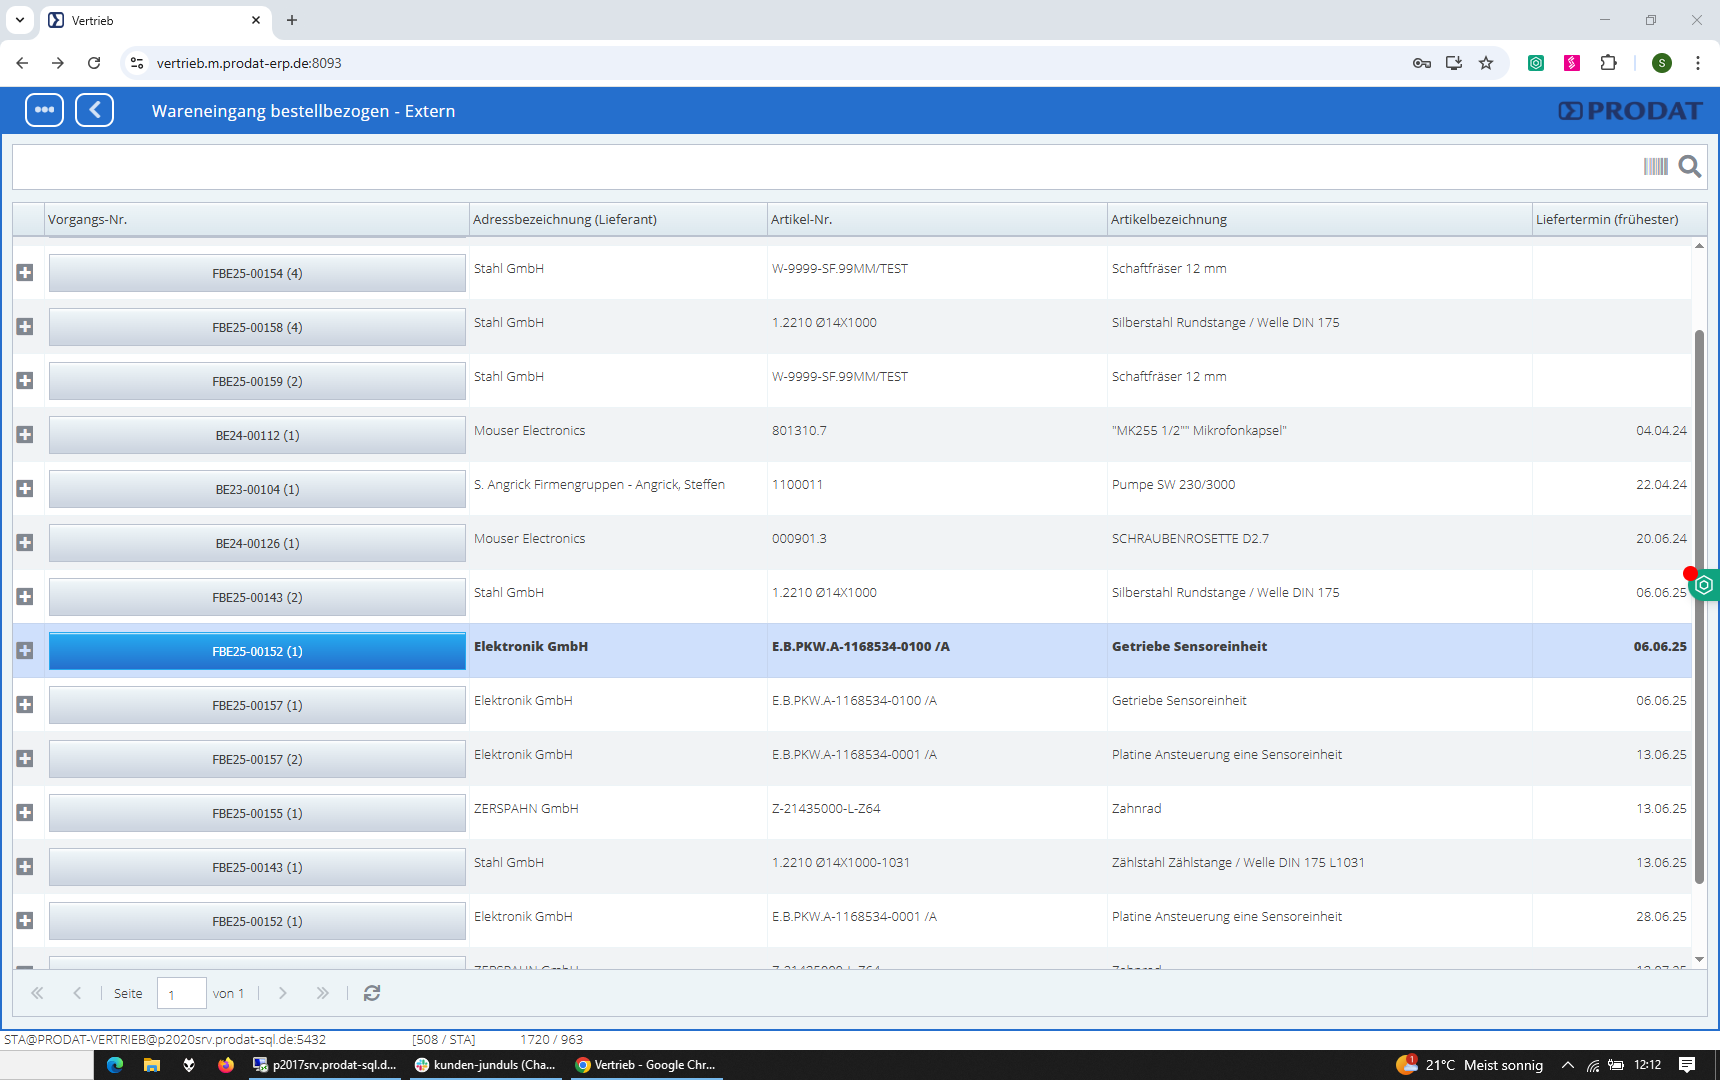Bookmark page with the star icon
The width and height of the screenshot is (1720, 1080).
pyautogui.click(x=1486, y=63)
